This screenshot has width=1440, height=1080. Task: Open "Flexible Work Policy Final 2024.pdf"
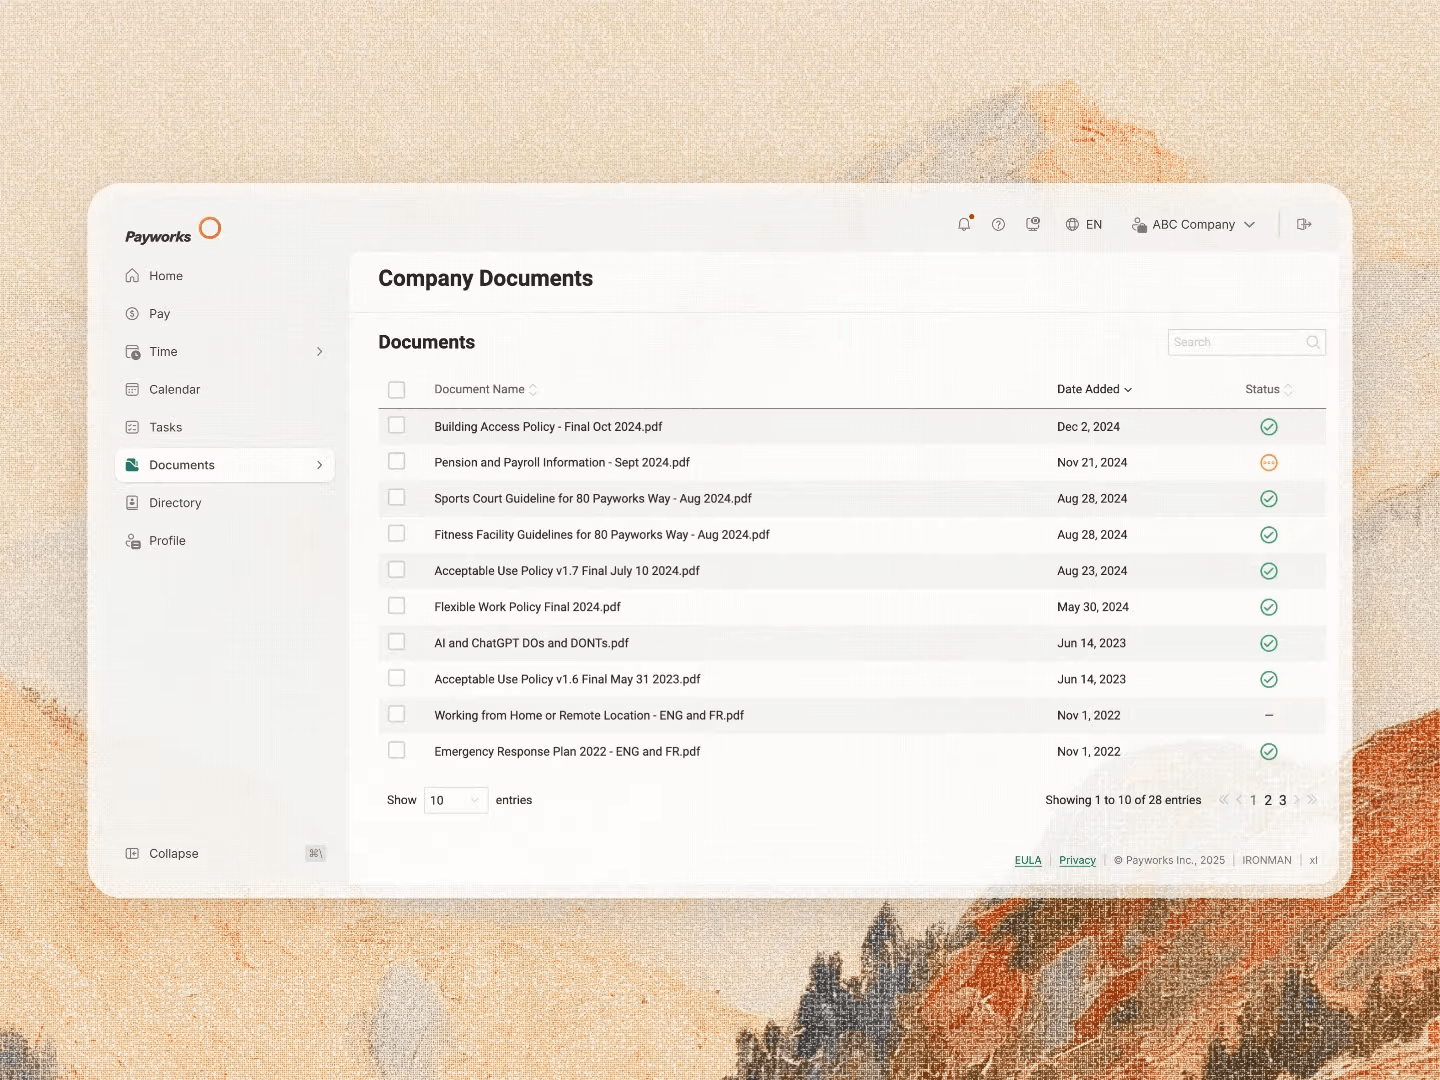coord(527,607)
